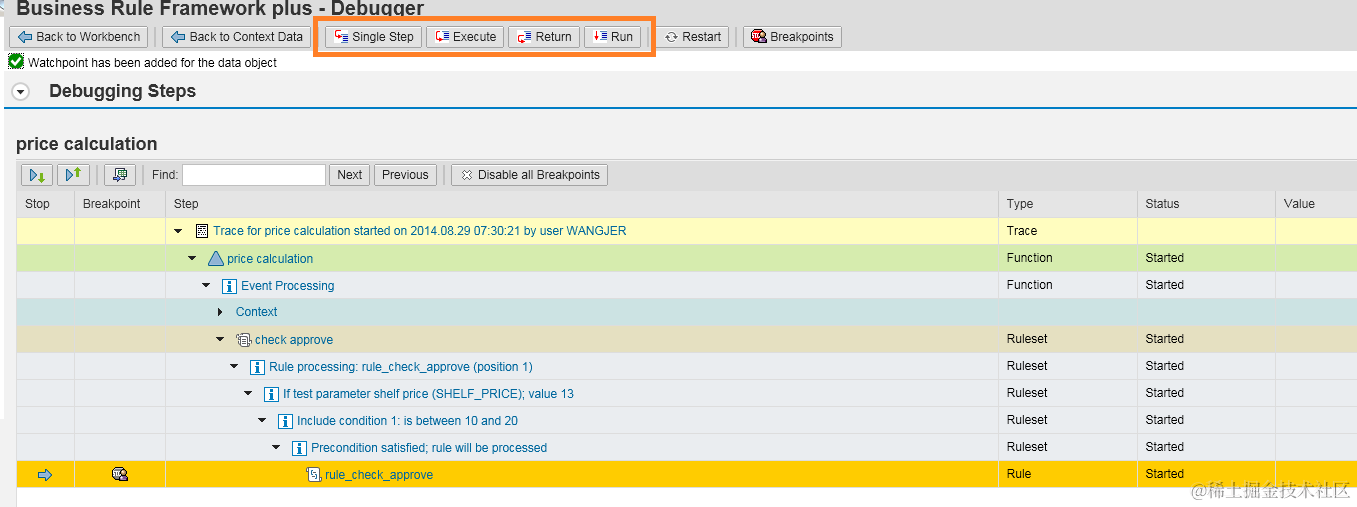Click the Value column header

(x=1316, y=204)
